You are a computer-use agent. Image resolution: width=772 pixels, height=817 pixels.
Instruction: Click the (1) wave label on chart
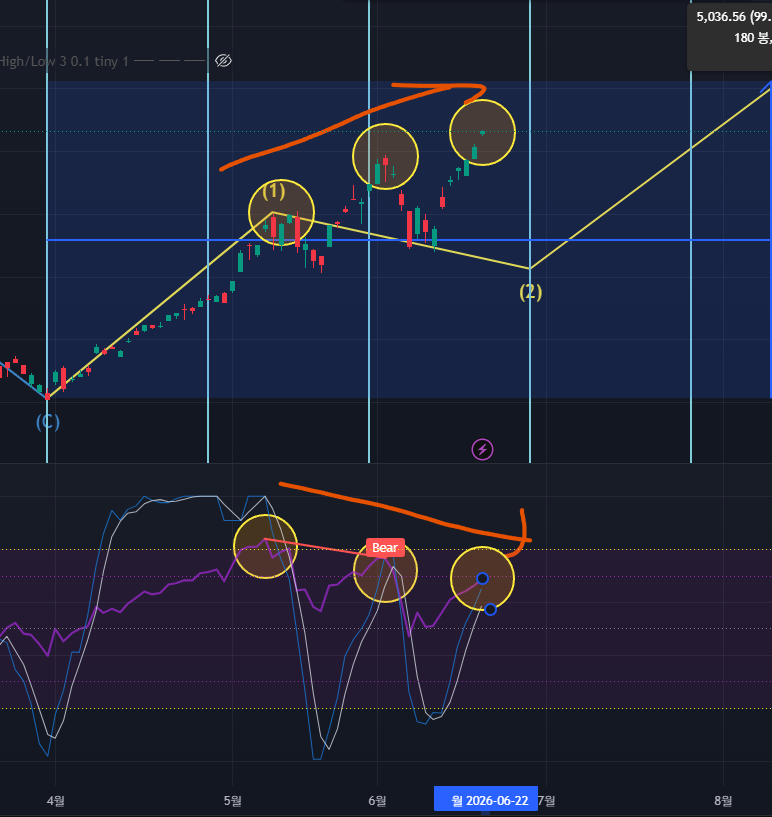[x=273, y=191]
